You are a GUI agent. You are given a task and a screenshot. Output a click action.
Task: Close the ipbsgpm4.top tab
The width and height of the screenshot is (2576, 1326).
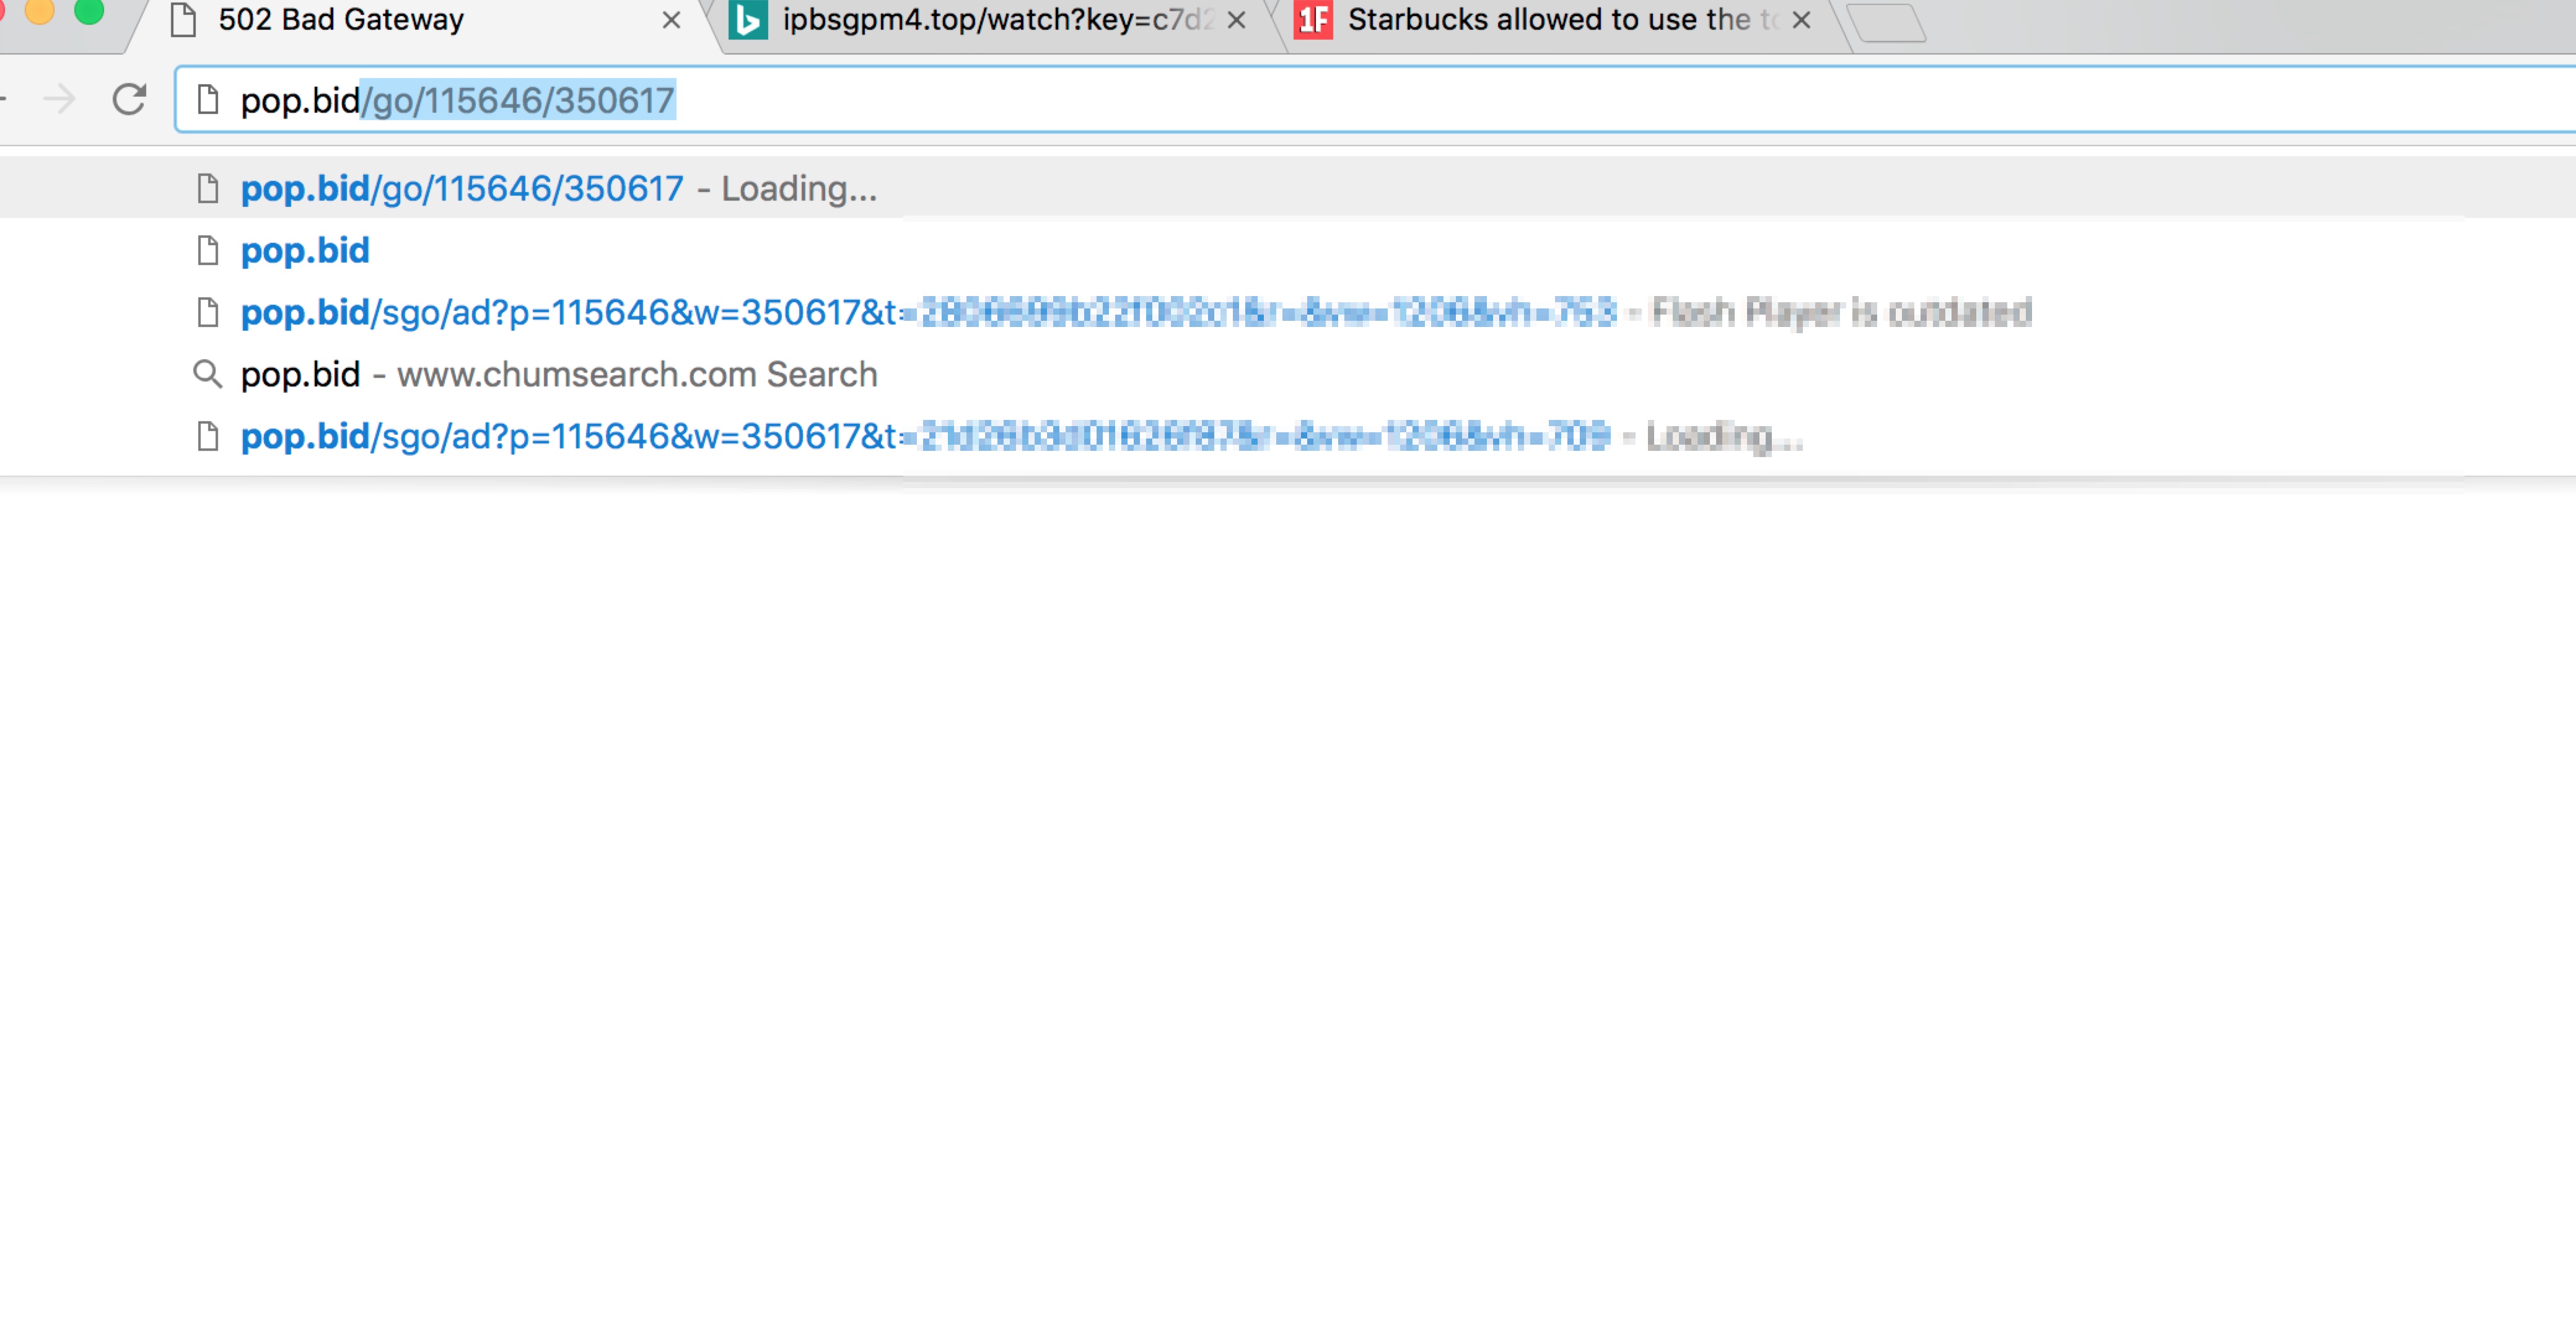click(1236, 20)
